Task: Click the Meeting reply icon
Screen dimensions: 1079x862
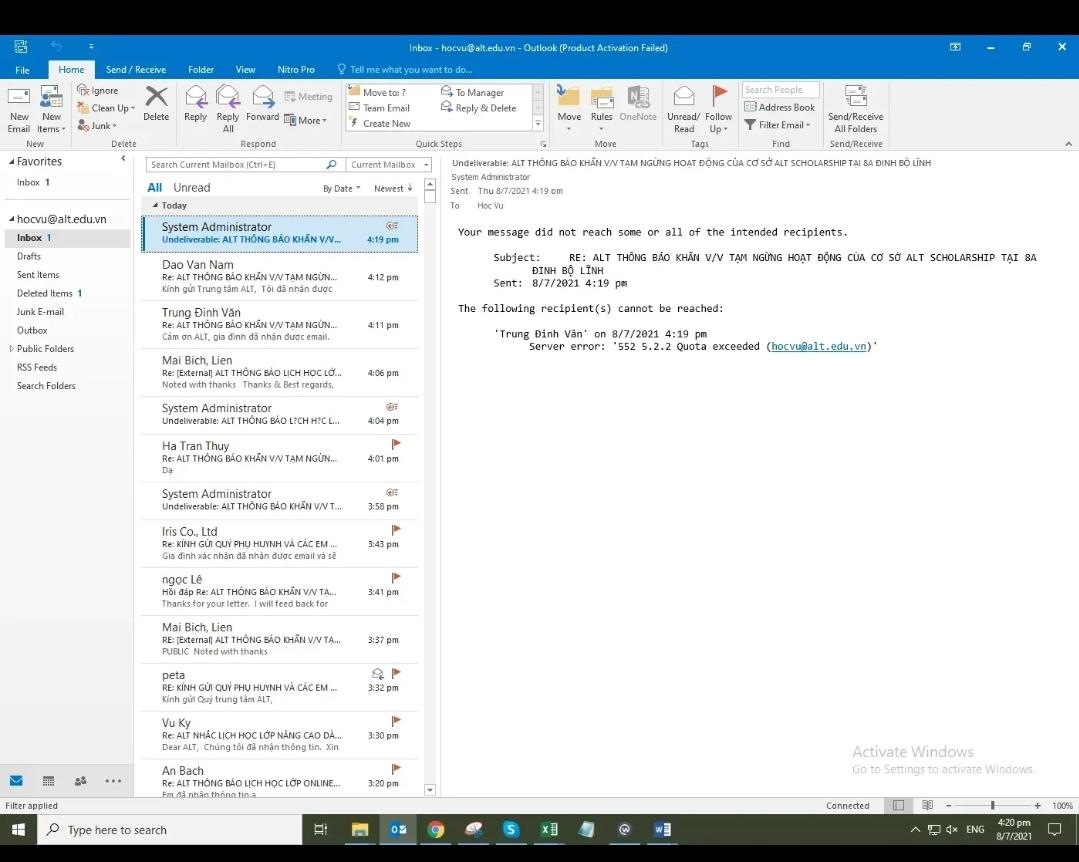Action: 290,97
